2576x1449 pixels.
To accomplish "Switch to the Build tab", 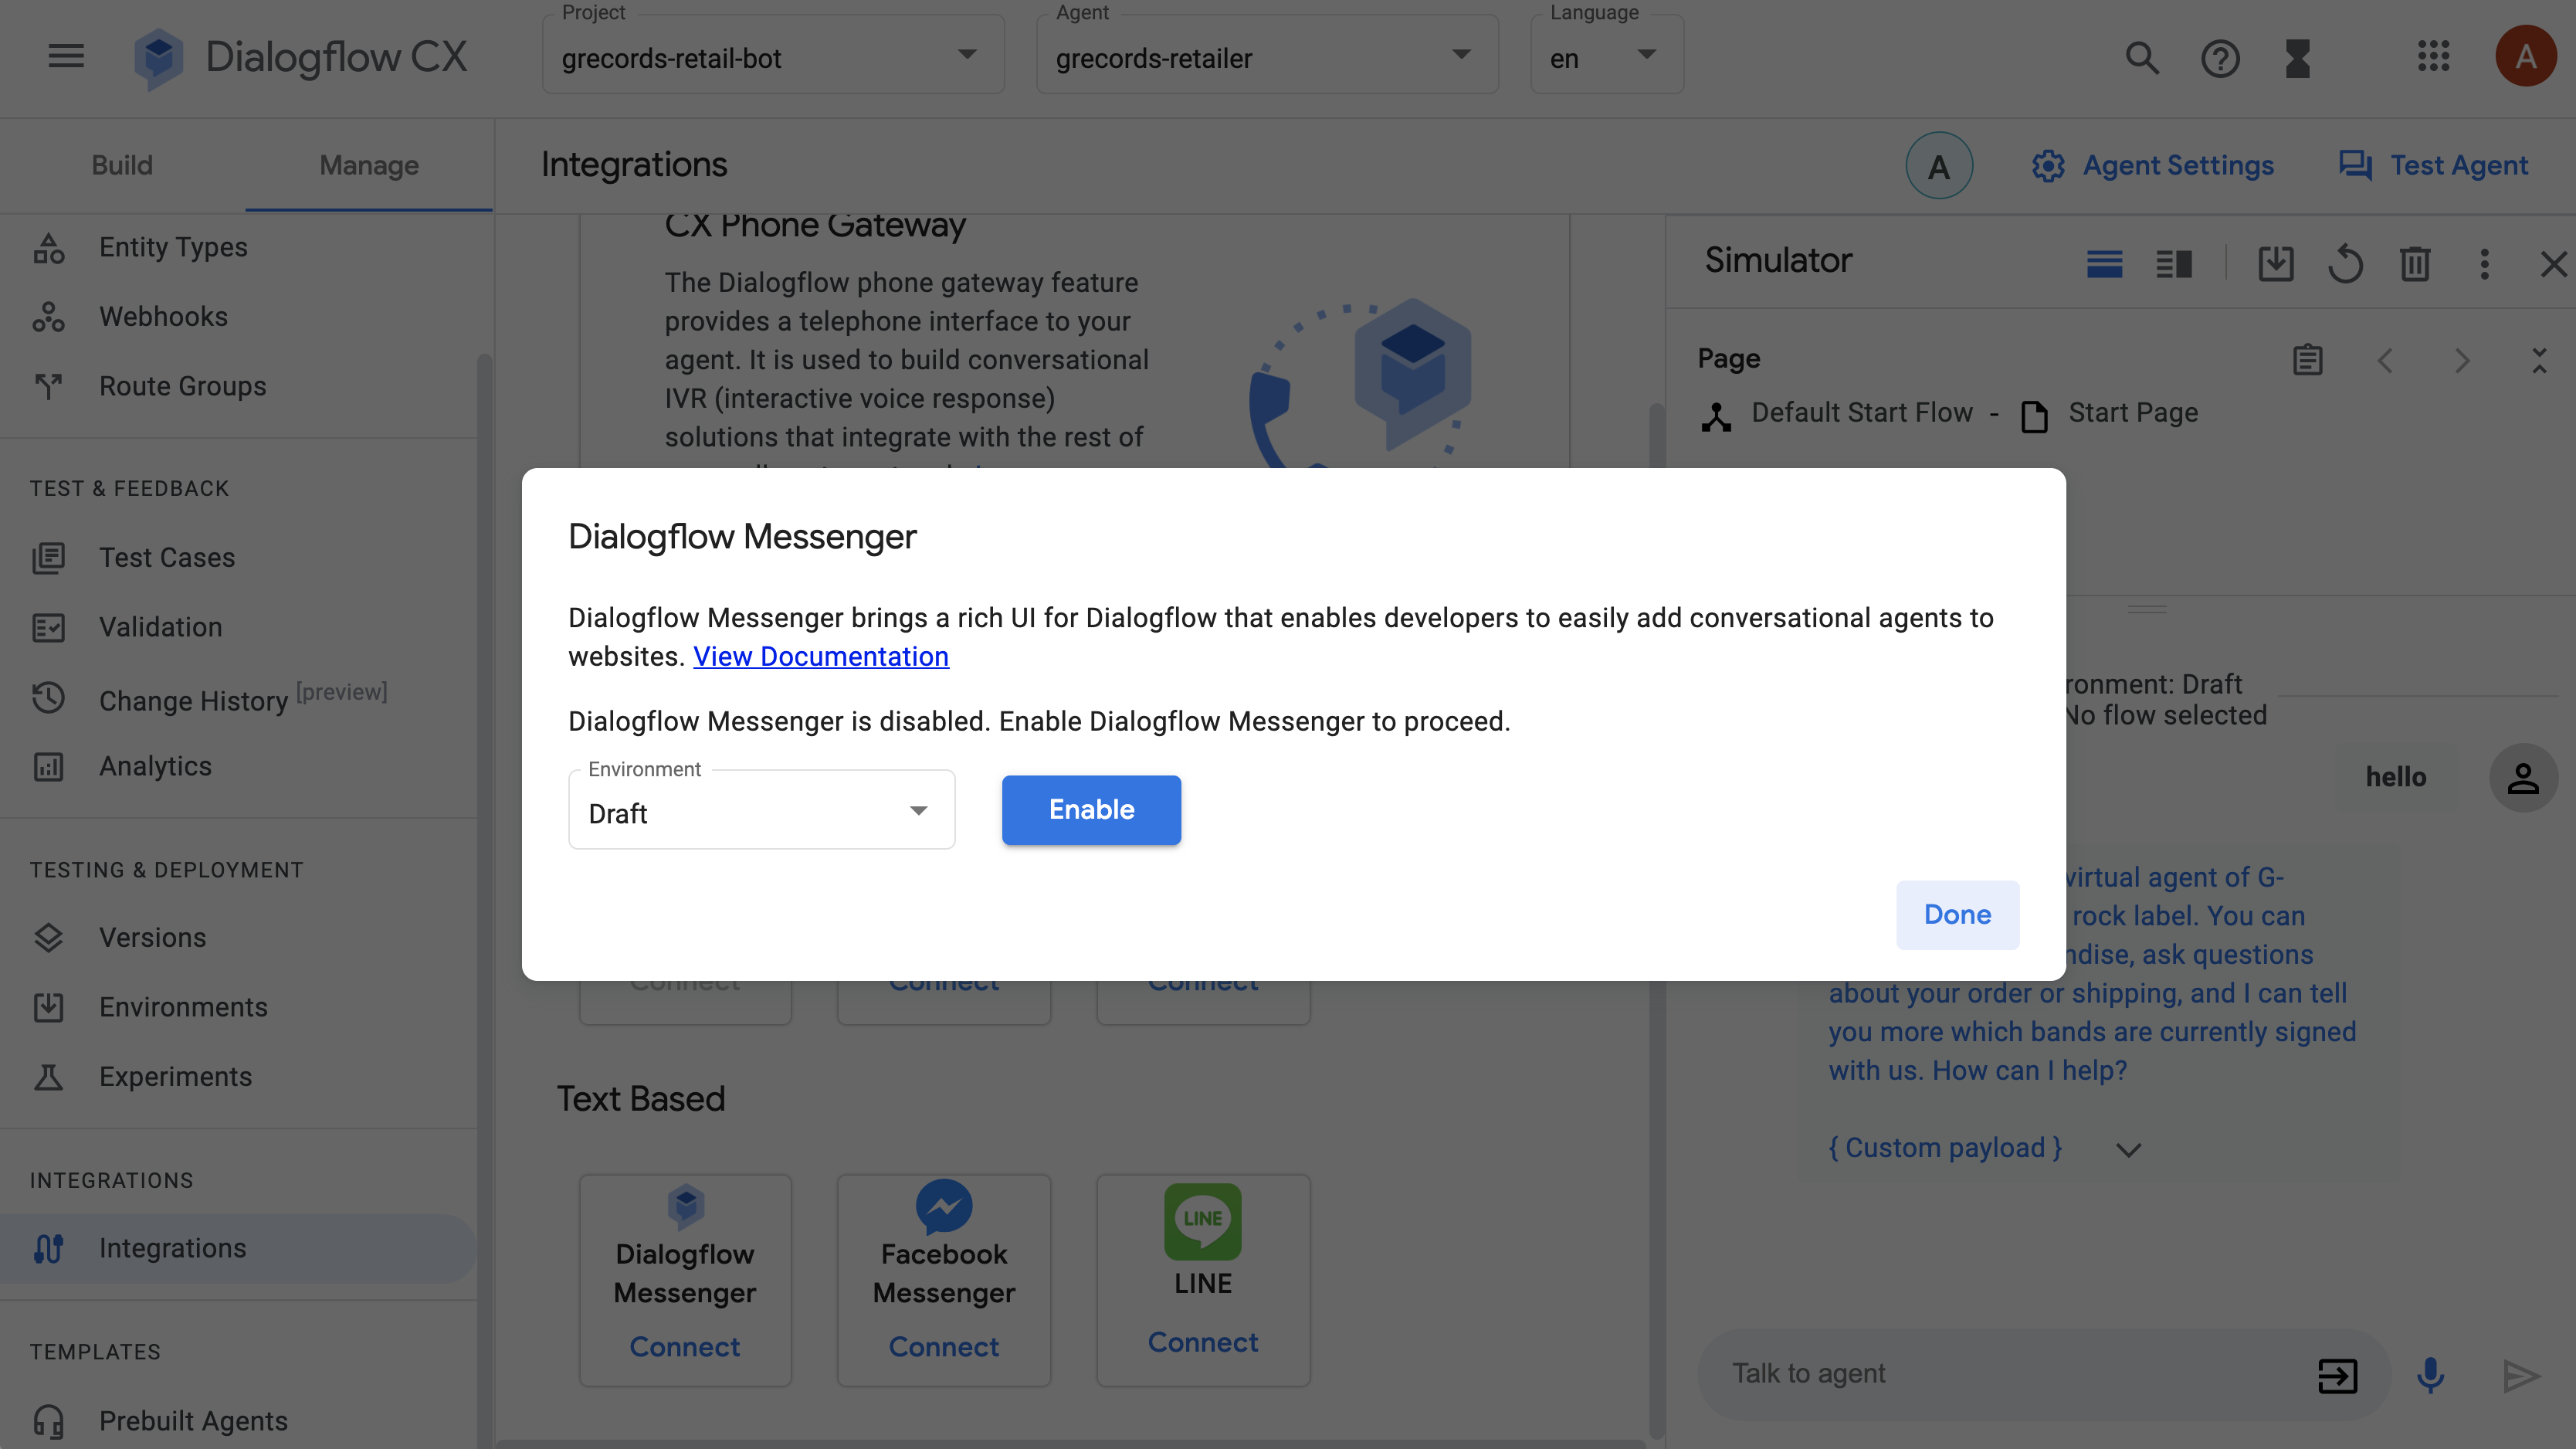I will 122,166.
